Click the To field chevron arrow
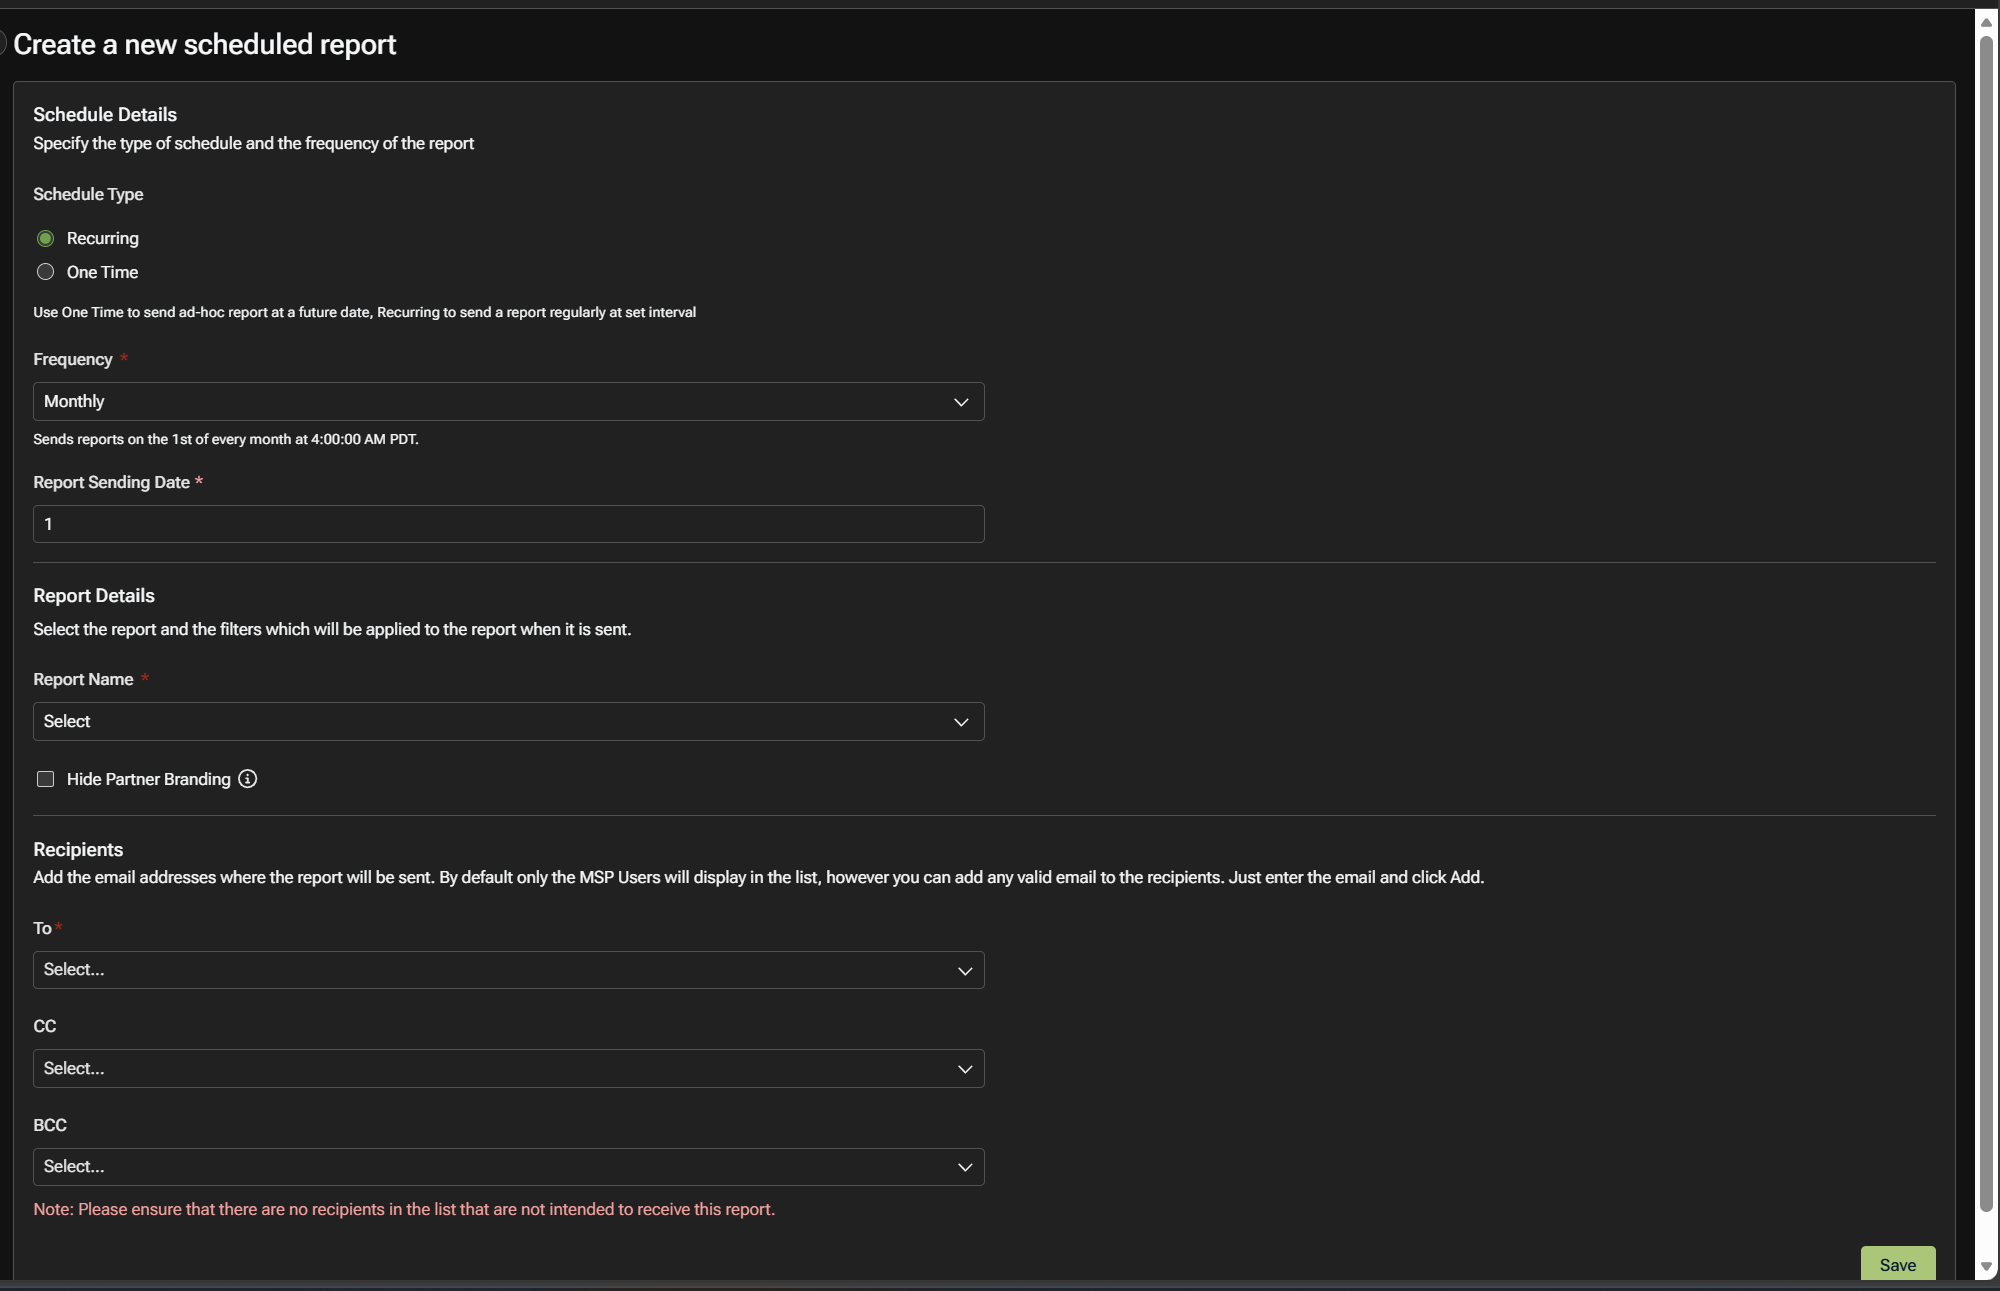2000x1291 pixels. pos(965,971)
